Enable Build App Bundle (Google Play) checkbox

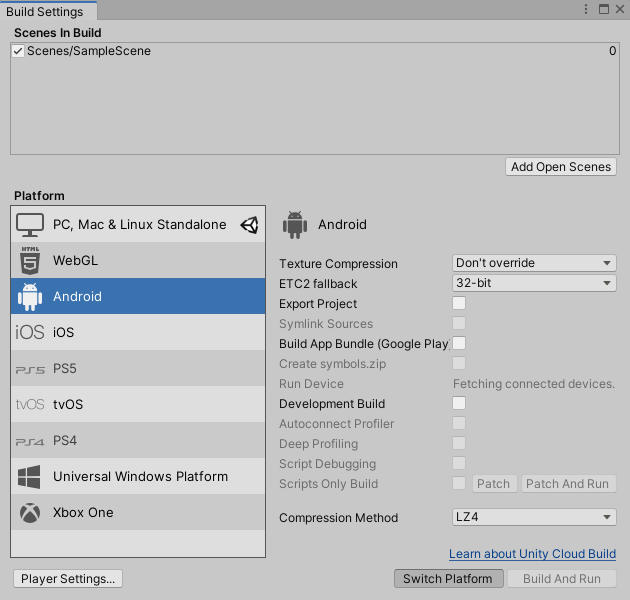click(459, 343)
